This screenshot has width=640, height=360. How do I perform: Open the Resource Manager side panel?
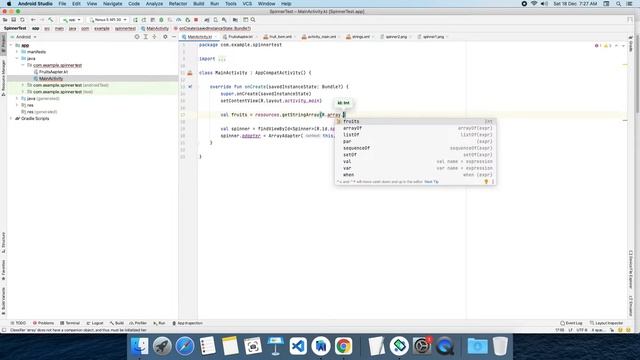(x=4, y=78)
